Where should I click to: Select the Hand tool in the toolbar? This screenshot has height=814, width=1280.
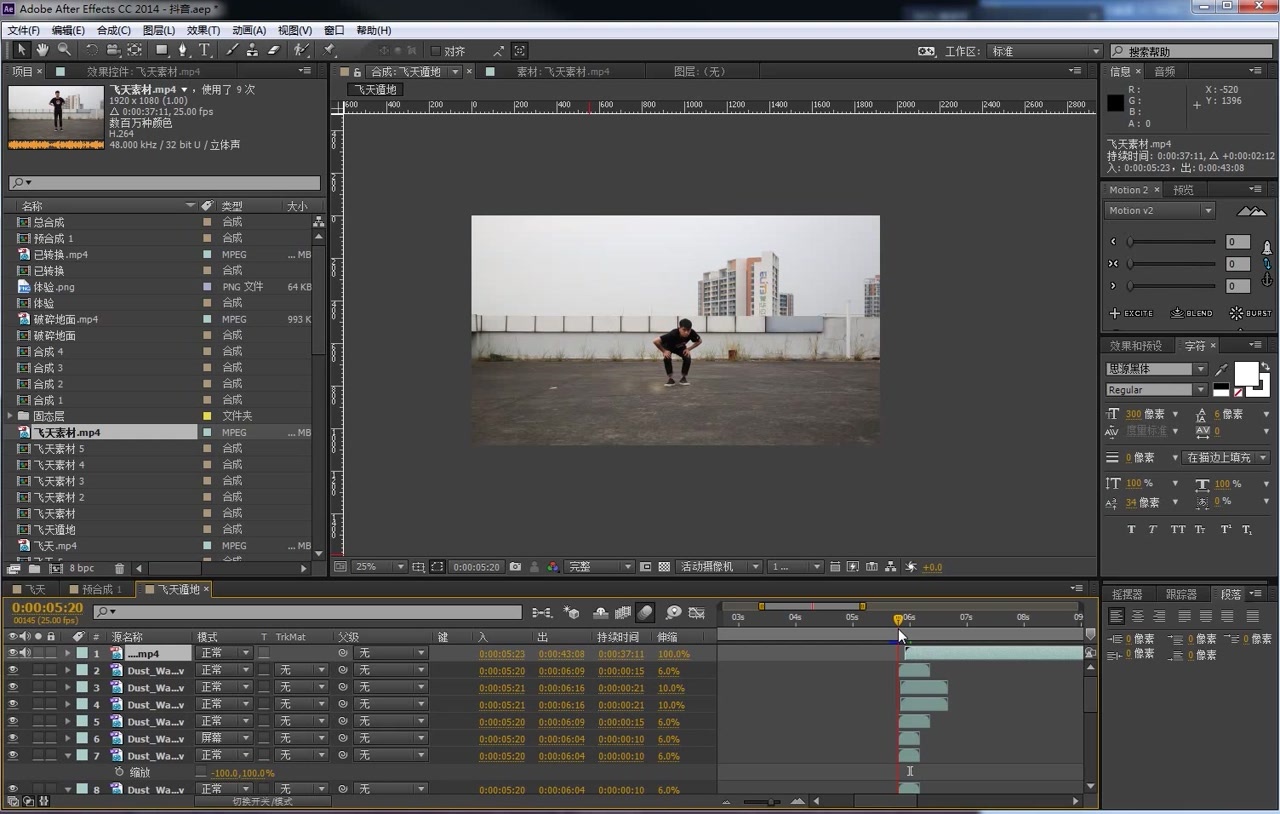(x=43, y=50)
